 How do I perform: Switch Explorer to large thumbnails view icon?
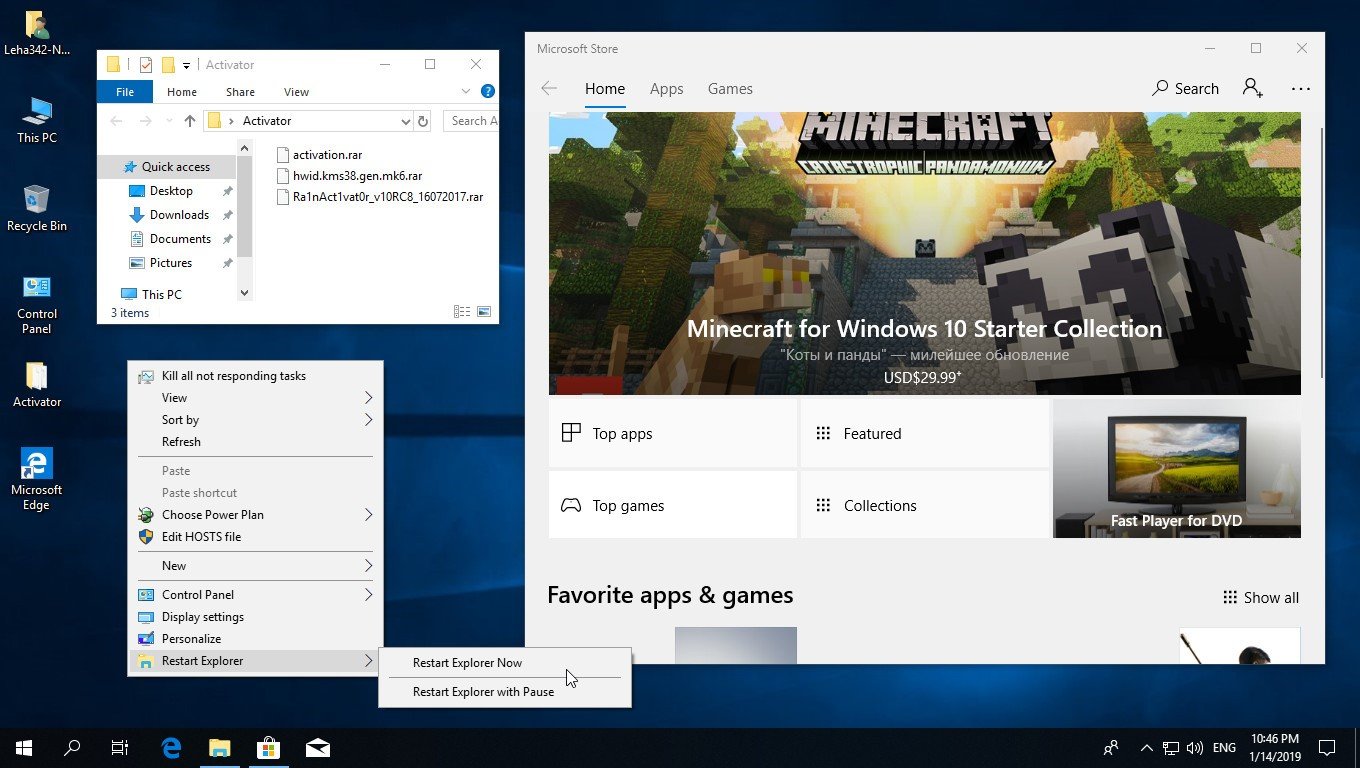coord(484,312)
